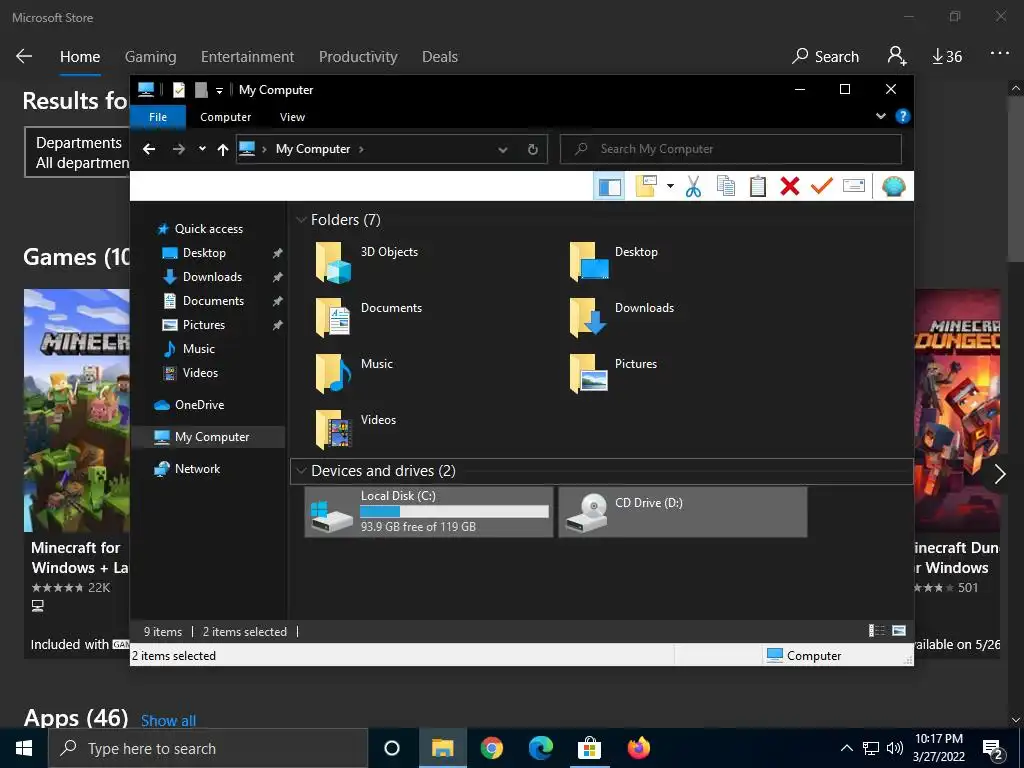Select Videos in navigation pane
Screen dimensions: 1024x768
point(200,373)
